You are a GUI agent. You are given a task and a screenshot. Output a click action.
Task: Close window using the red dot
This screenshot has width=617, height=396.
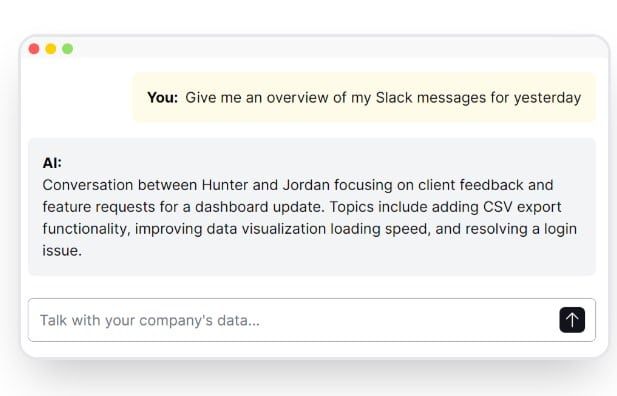click(x=34, y=49)
